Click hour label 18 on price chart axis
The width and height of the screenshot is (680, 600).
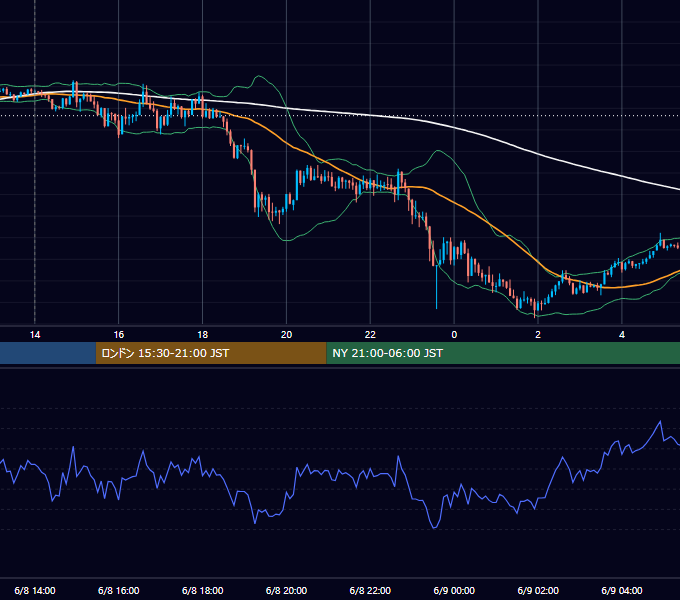coord(203,335)
